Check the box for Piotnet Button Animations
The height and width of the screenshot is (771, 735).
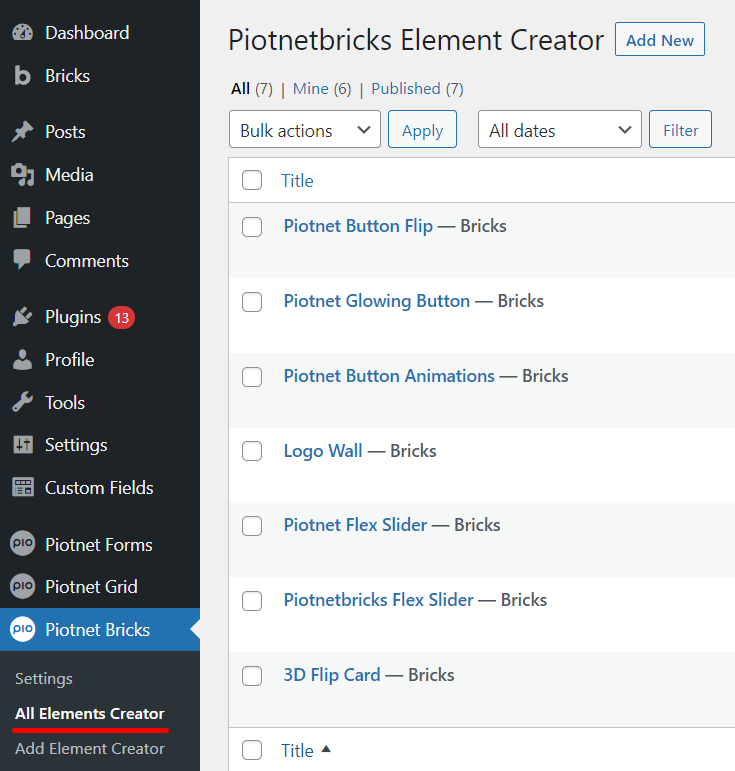252,377
